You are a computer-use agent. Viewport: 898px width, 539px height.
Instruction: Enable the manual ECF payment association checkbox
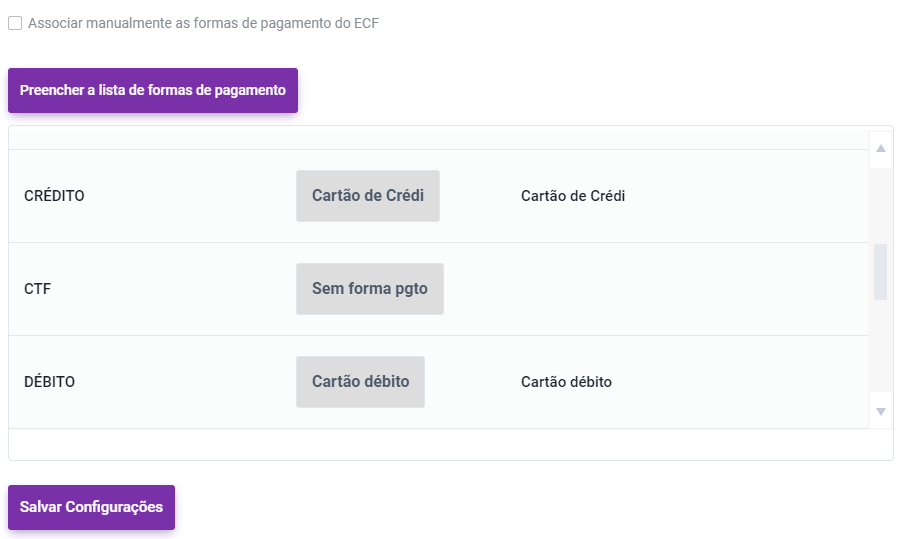coord(15,23)
